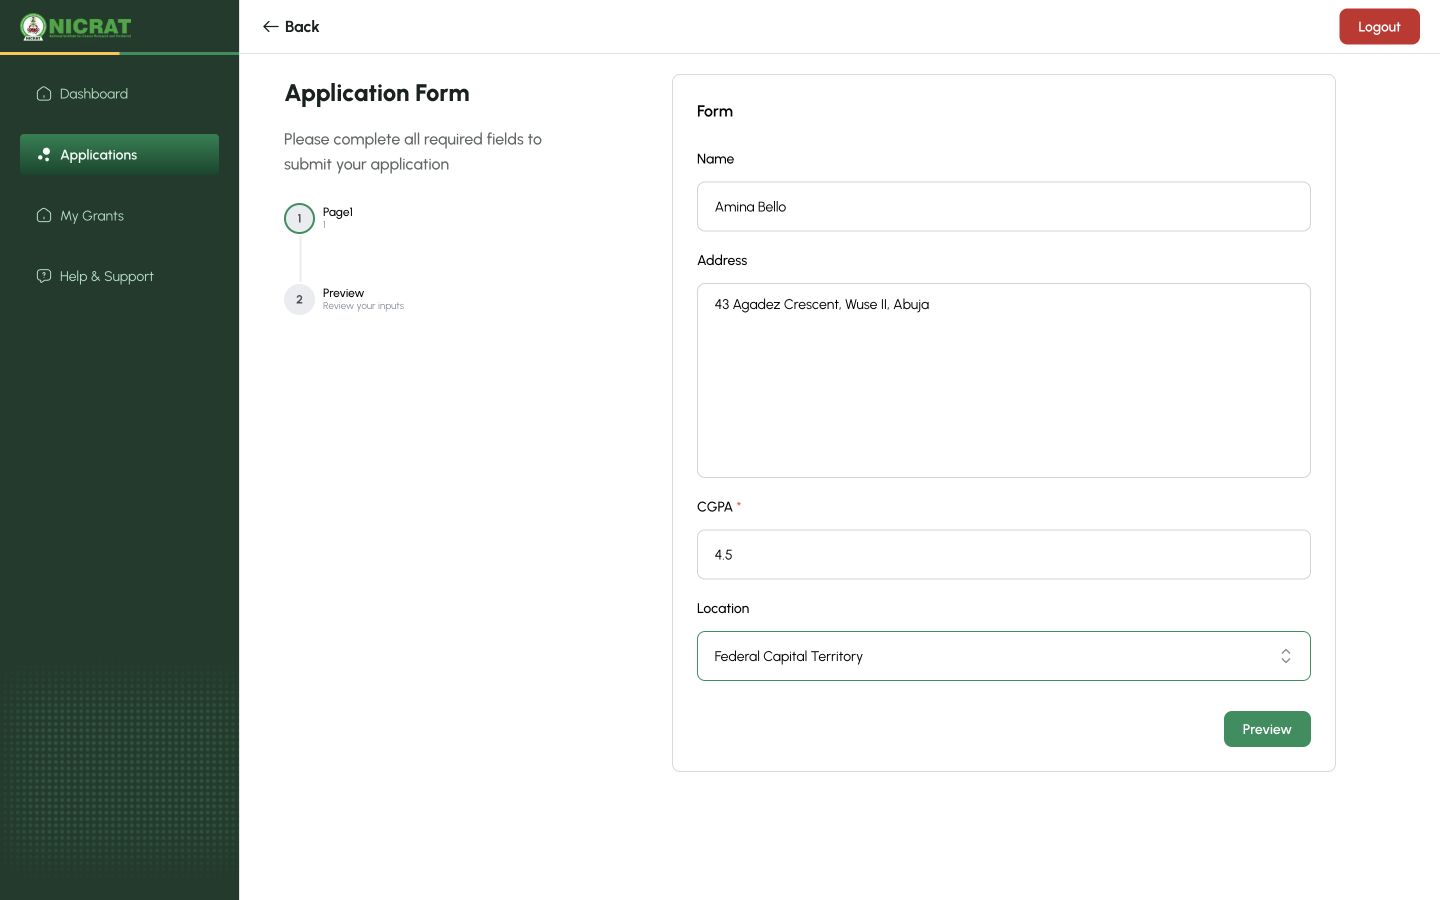
Task: Click the Preview step label in stepper
Action: pos(343,293)
